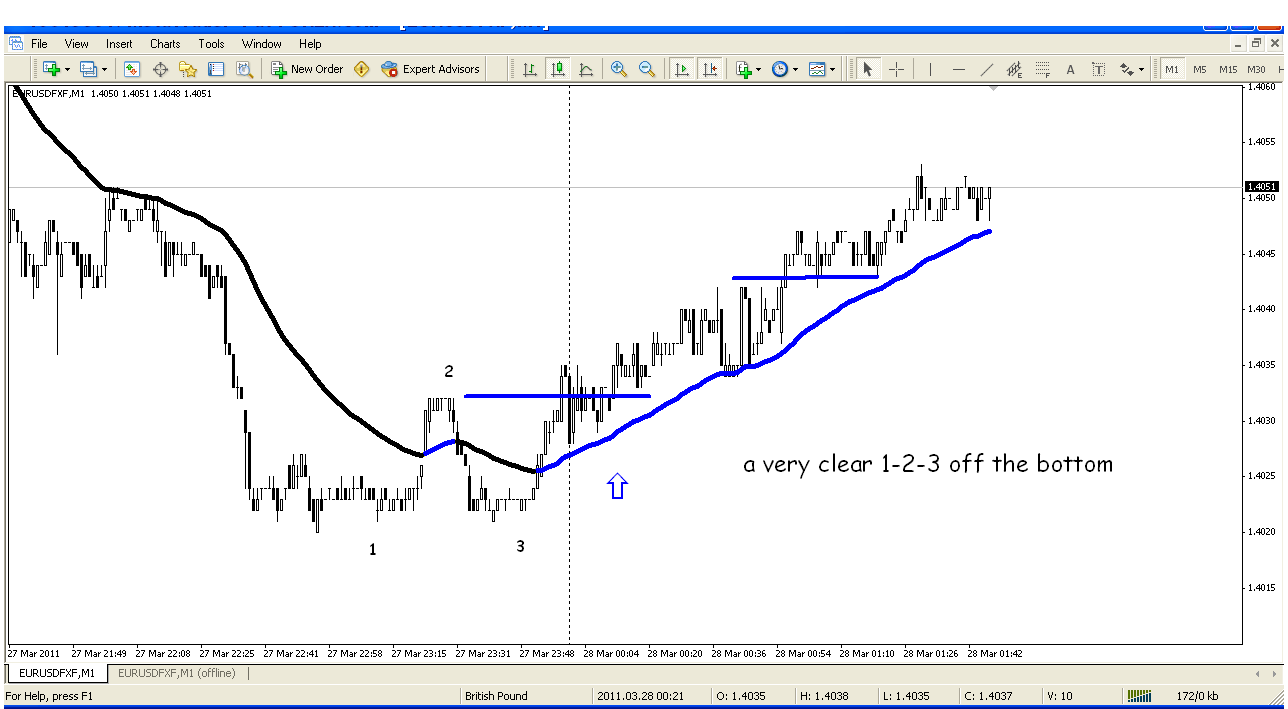Toggle chart Auto Scroll
Viewport: 1288px width, 709px height.
[x=682, y=69]
